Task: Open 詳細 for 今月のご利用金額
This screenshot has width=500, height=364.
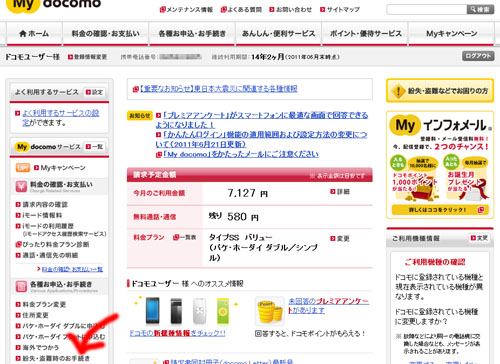Action: point(340,192)
